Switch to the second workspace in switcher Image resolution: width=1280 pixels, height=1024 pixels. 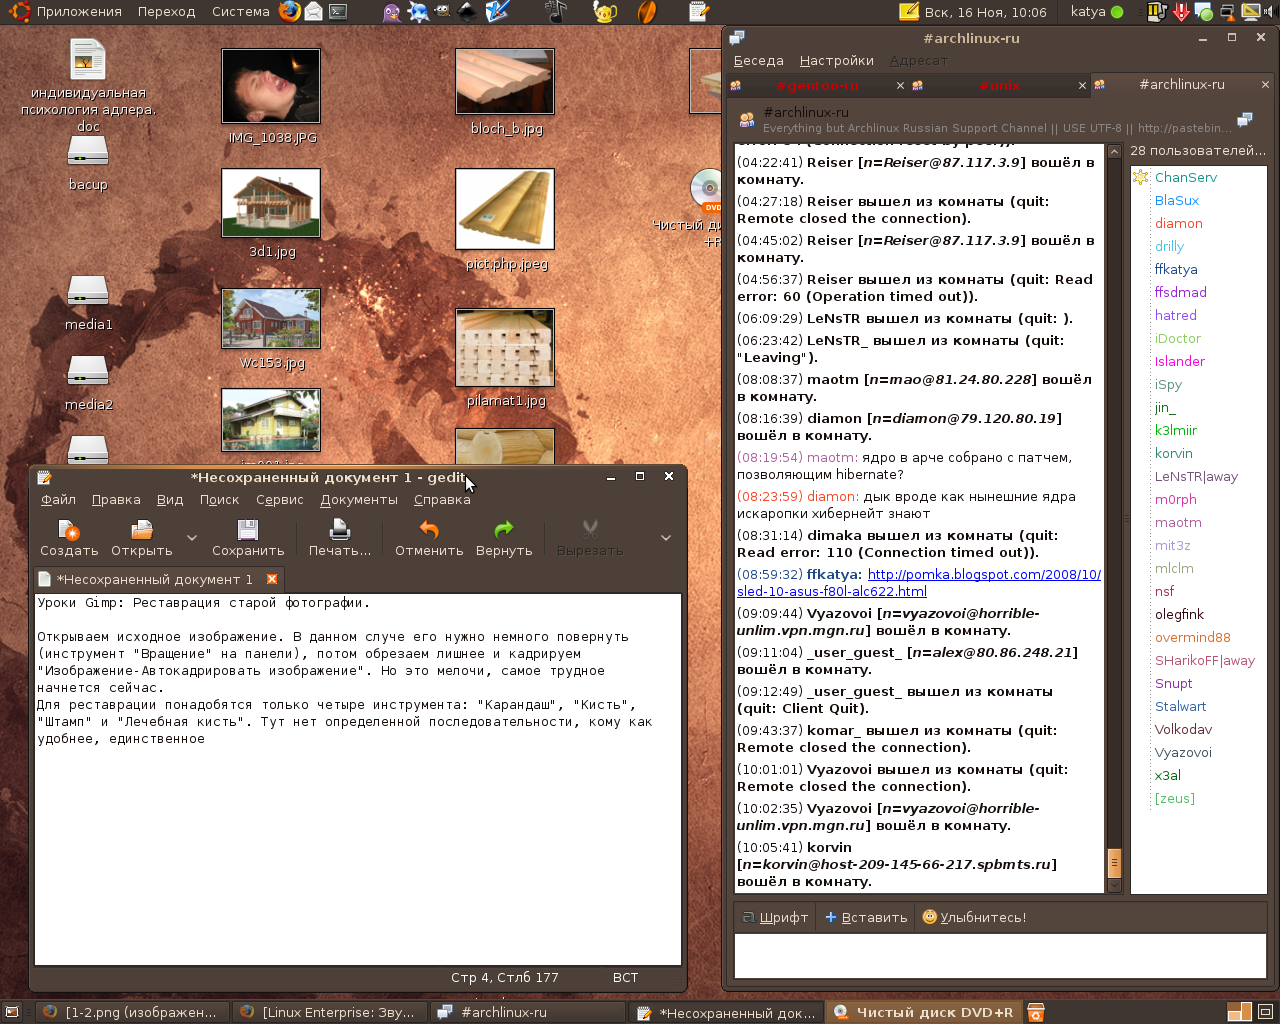click(x=1264, y=1012)
